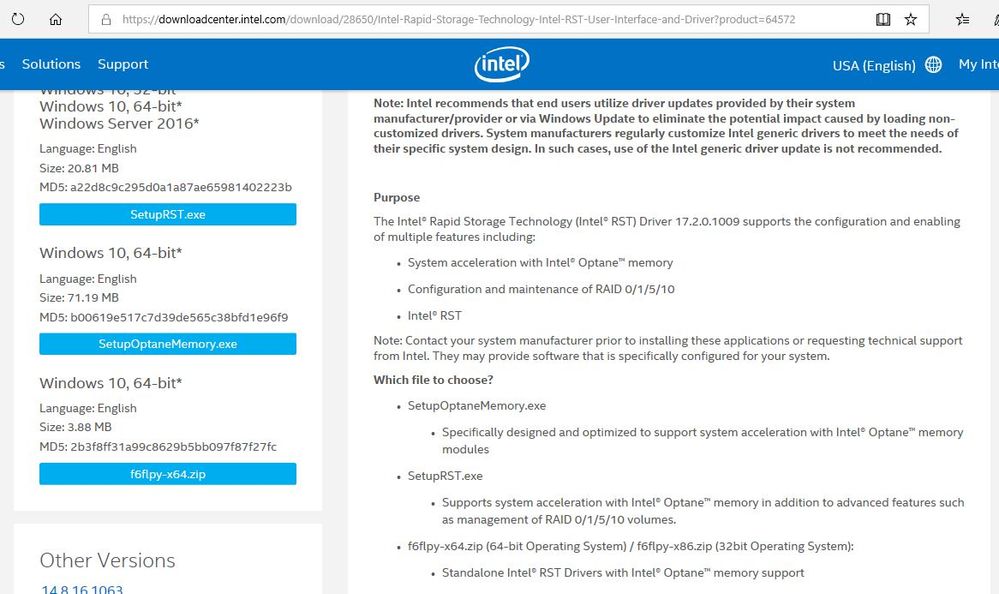Open reading view icon in address bar
This screenshot has width=999, height=594.
pyautogui.click(x=883, y=19)
